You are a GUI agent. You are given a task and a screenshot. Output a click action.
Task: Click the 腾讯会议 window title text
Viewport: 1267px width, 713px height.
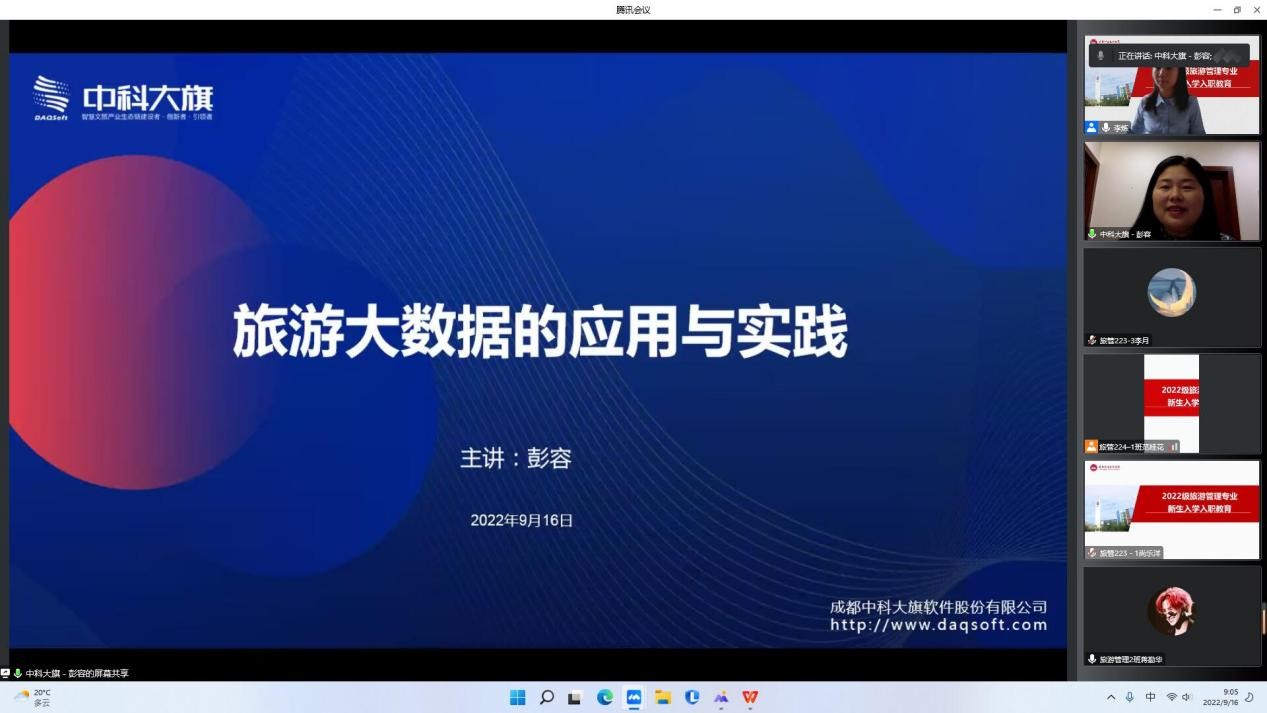[x=633, y=9]
